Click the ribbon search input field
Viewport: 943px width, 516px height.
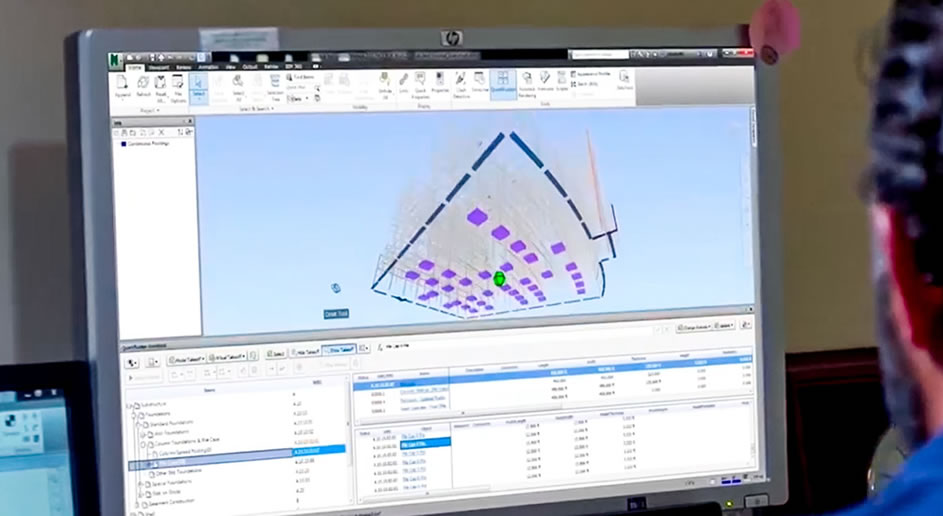click(x=598, y=55)
